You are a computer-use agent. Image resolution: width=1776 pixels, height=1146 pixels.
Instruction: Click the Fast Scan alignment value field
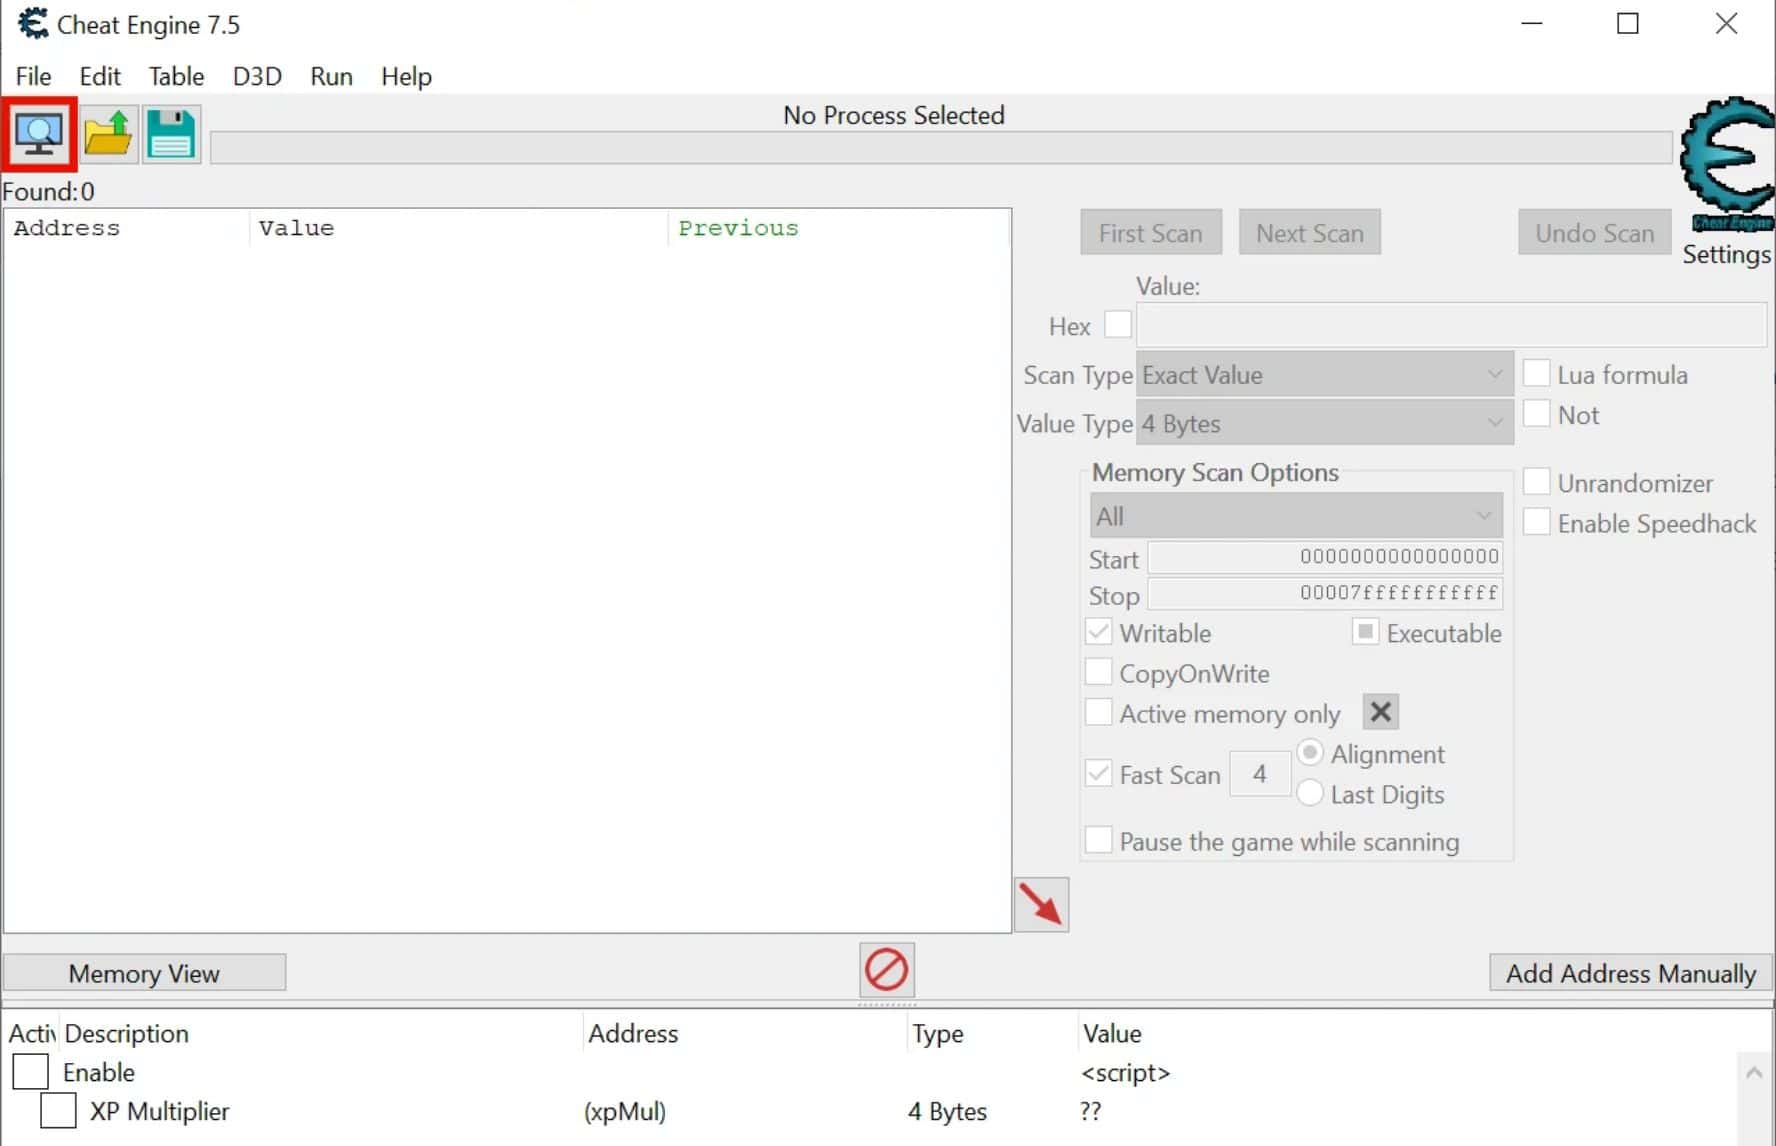point(1259,773)
